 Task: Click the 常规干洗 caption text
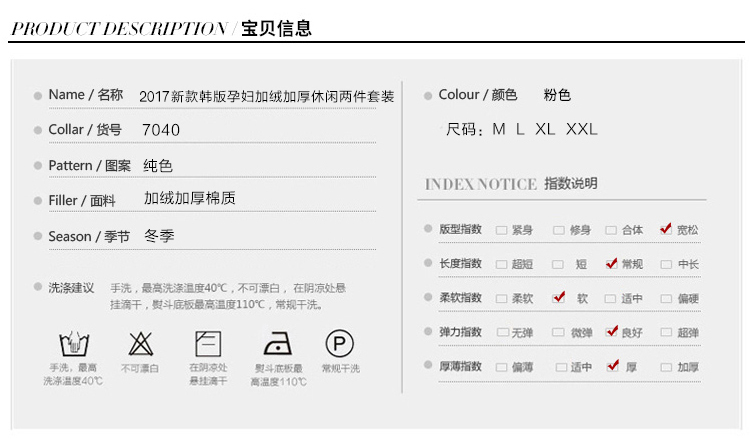click(341, 368)
